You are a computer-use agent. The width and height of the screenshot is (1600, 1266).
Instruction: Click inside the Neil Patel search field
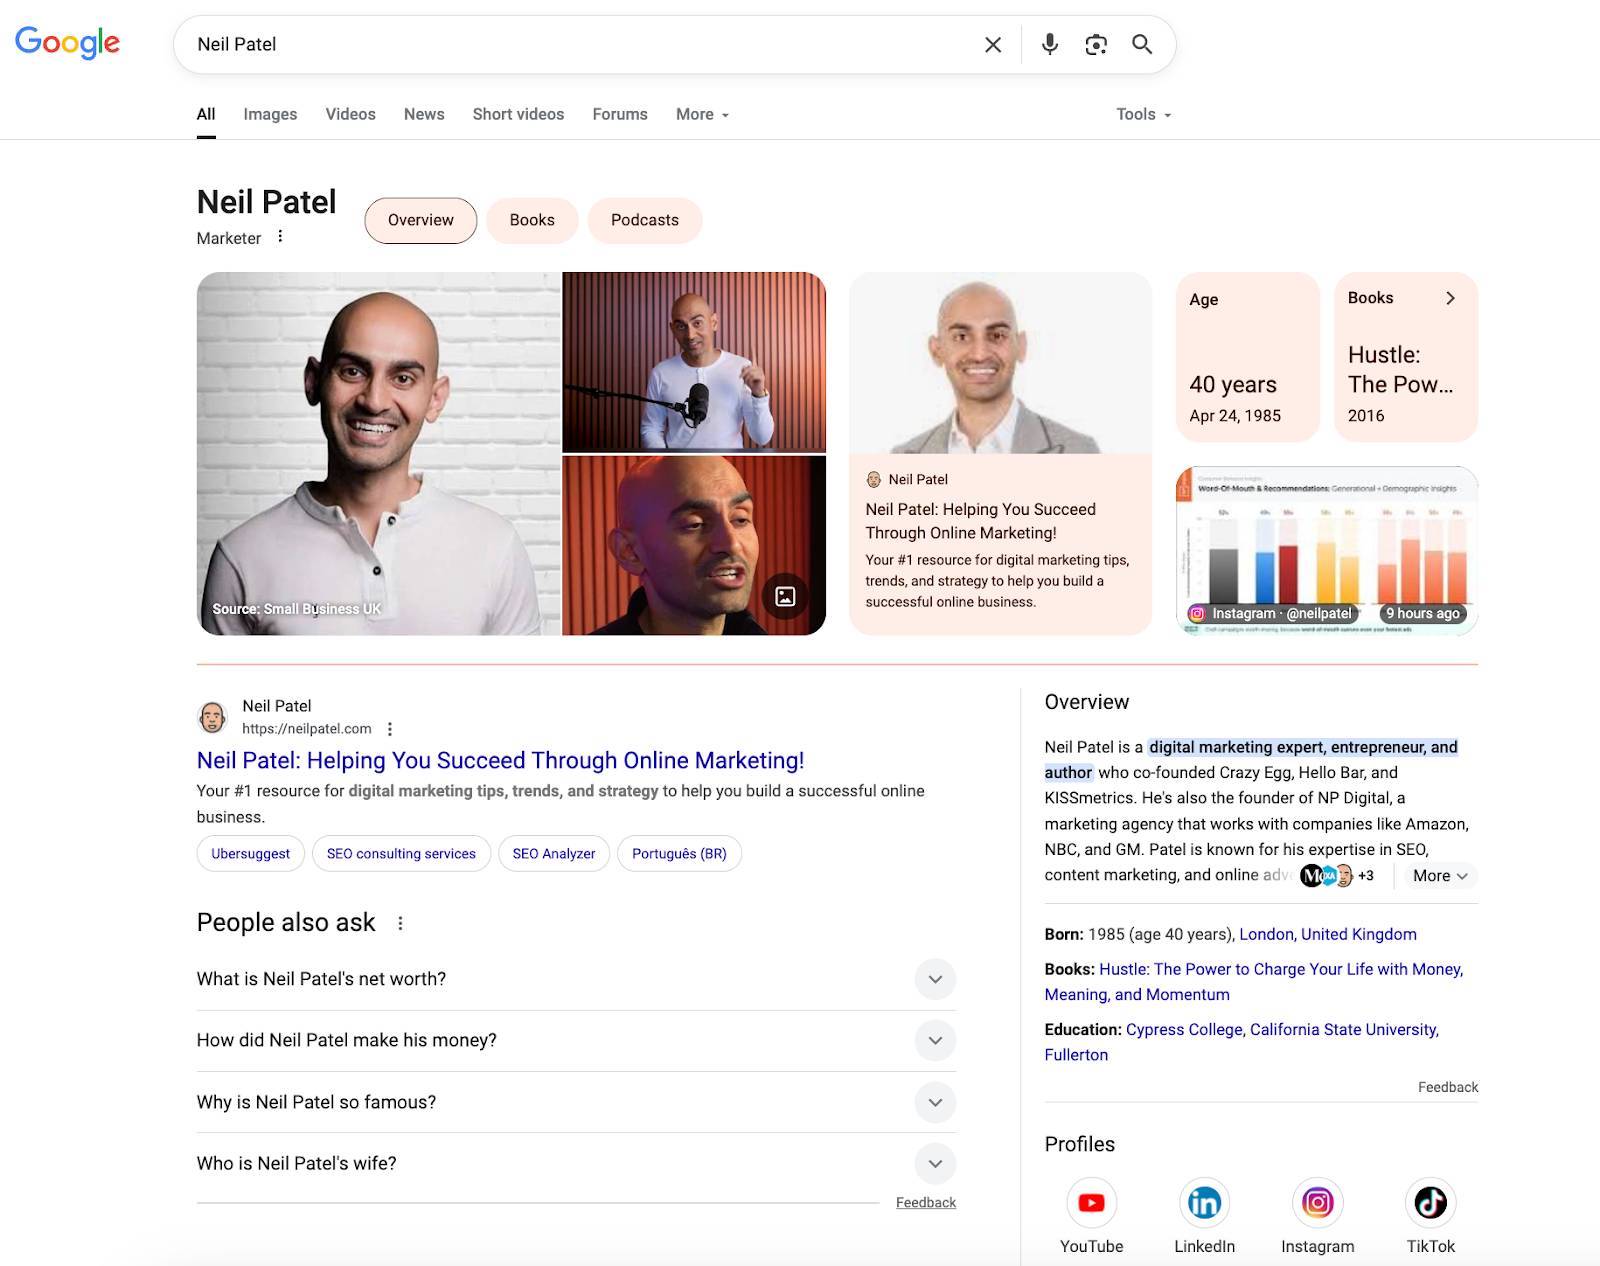[x=580, y=44]
